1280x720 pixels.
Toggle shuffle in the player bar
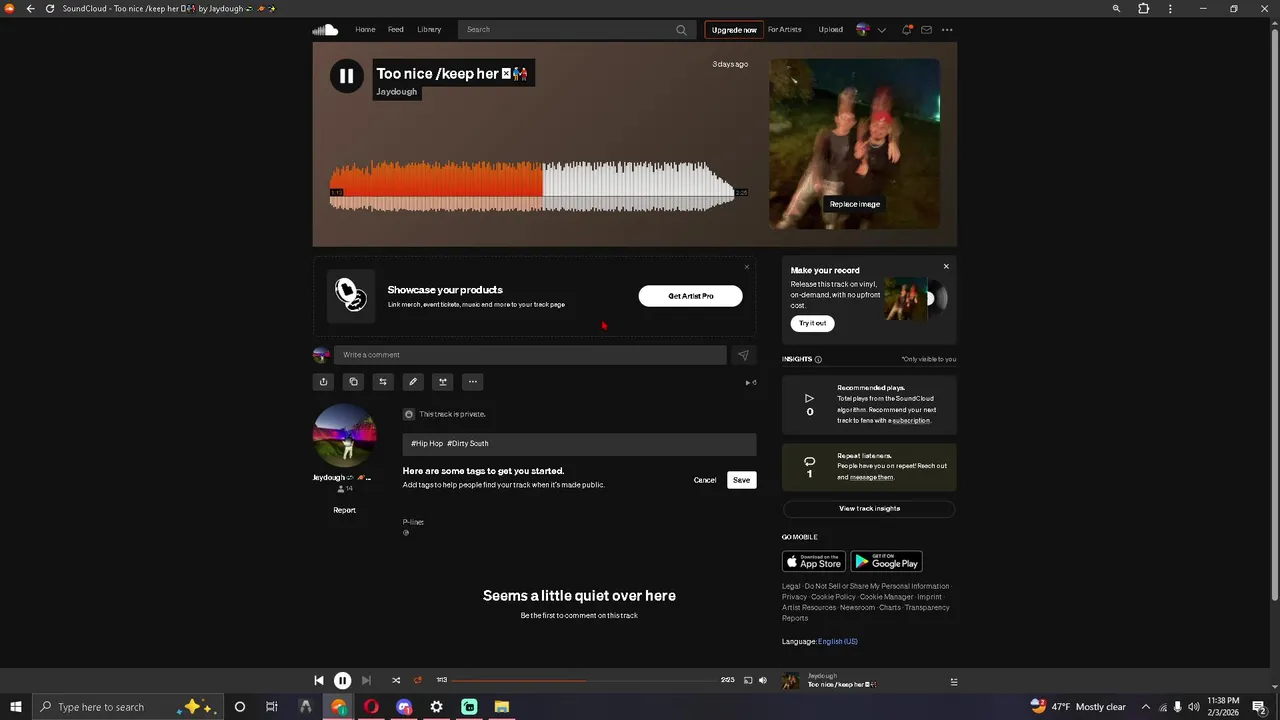coord(396,681)
